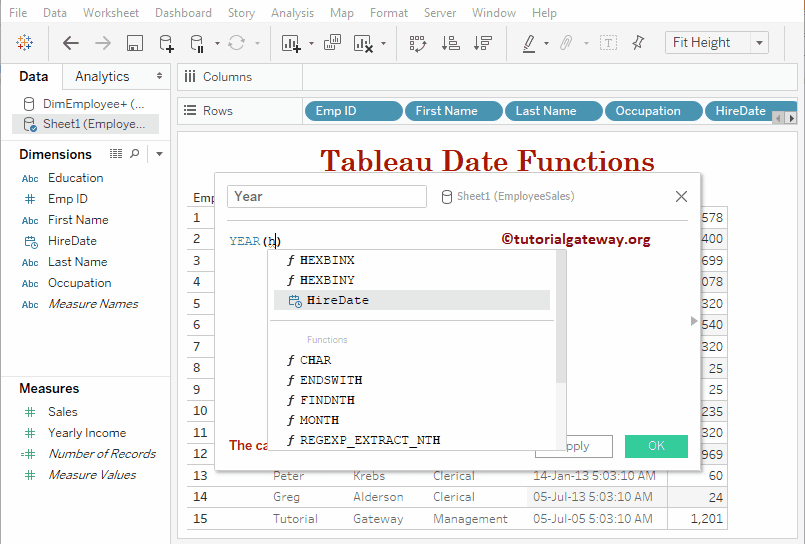Click the Group Members paperclip icon
This screenshot has width=805, height=544.
click(x=566, y=43)
